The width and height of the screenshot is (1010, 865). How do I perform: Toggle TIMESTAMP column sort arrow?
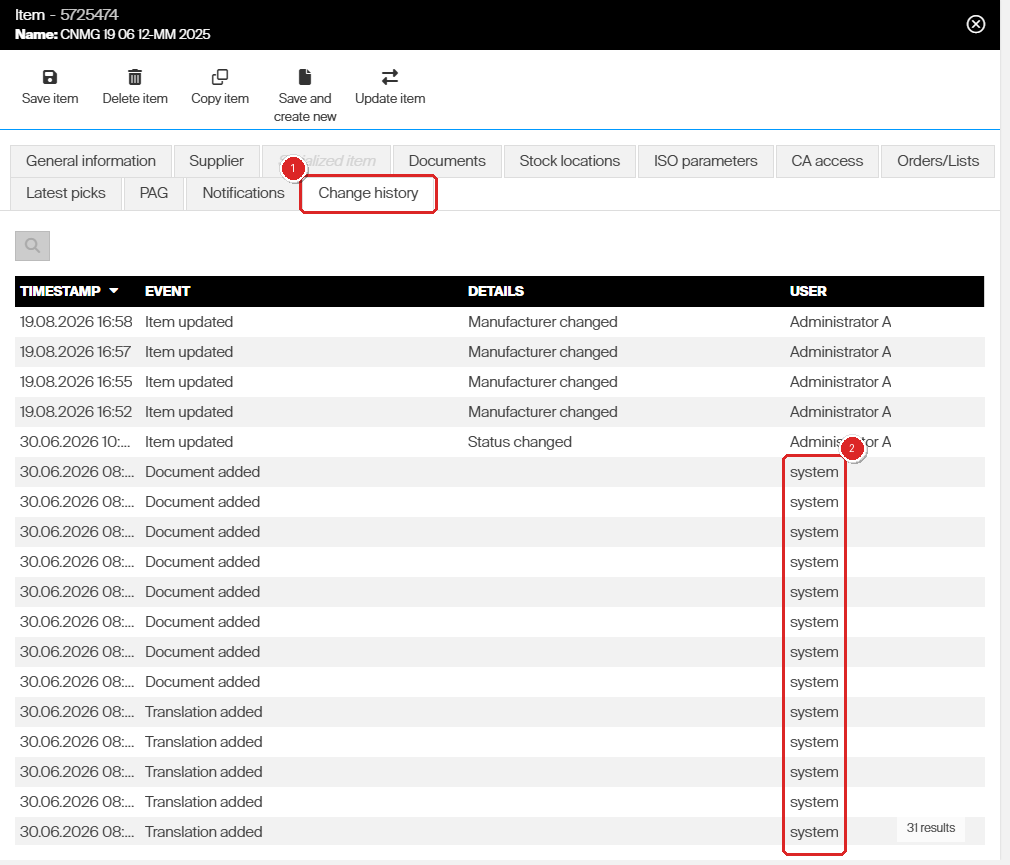tap(114, 291)
